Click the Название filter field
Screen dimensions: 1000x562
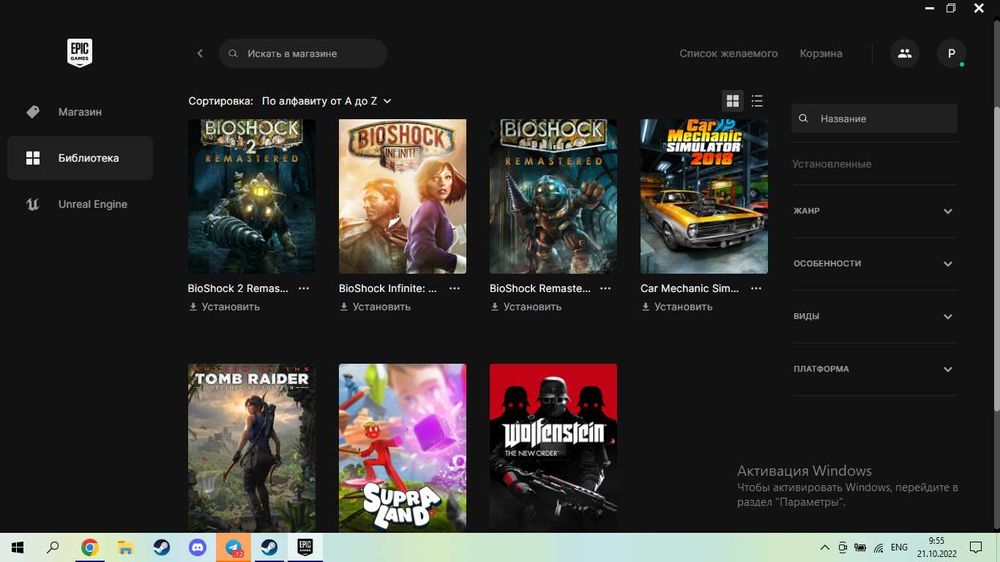pos(874,119)
